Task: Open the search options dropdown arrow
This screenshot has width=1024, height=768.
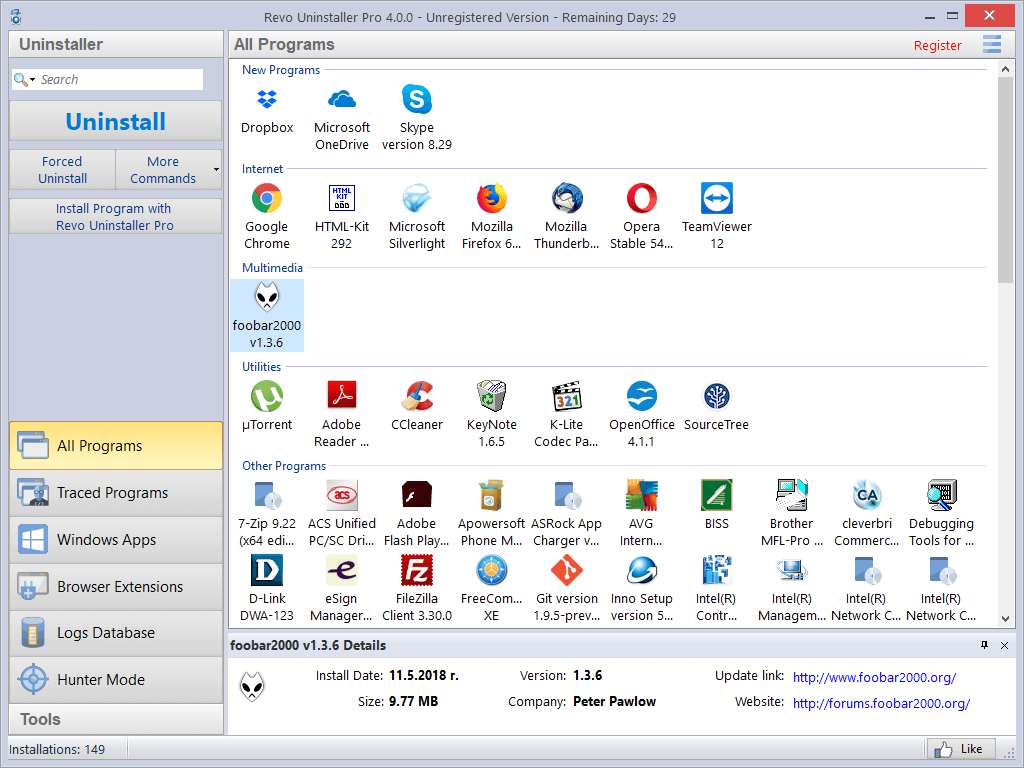Action: 32,78
